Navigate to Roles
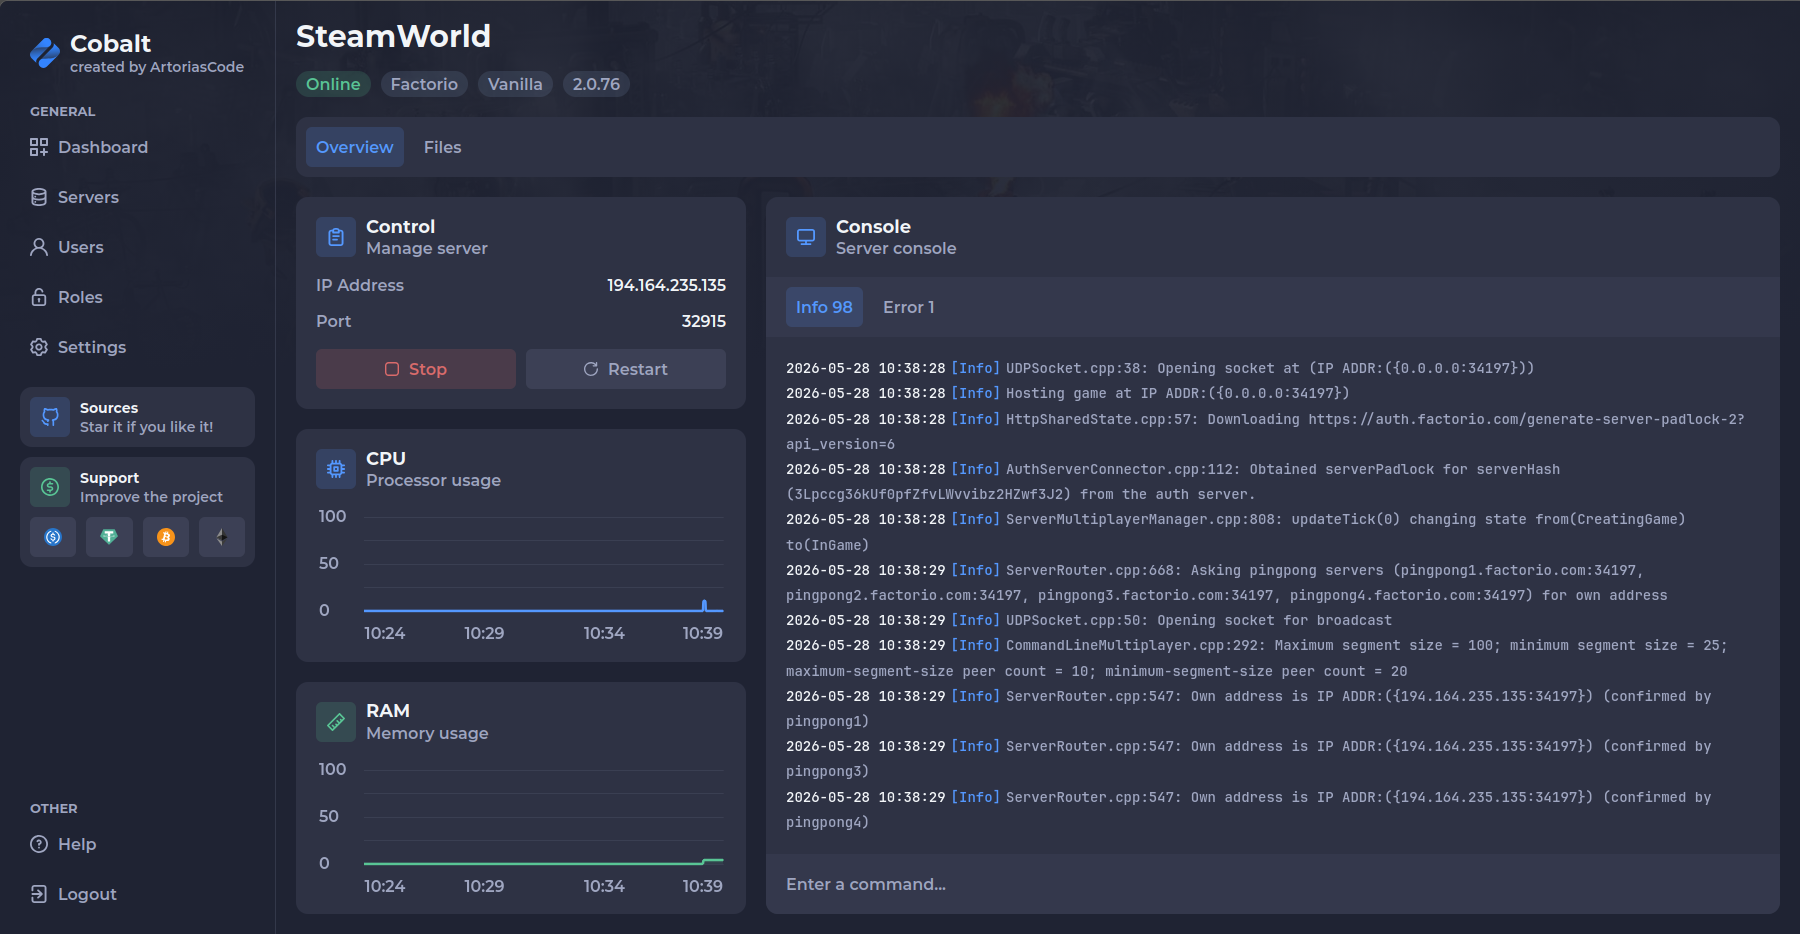 [x=66, y=297]
